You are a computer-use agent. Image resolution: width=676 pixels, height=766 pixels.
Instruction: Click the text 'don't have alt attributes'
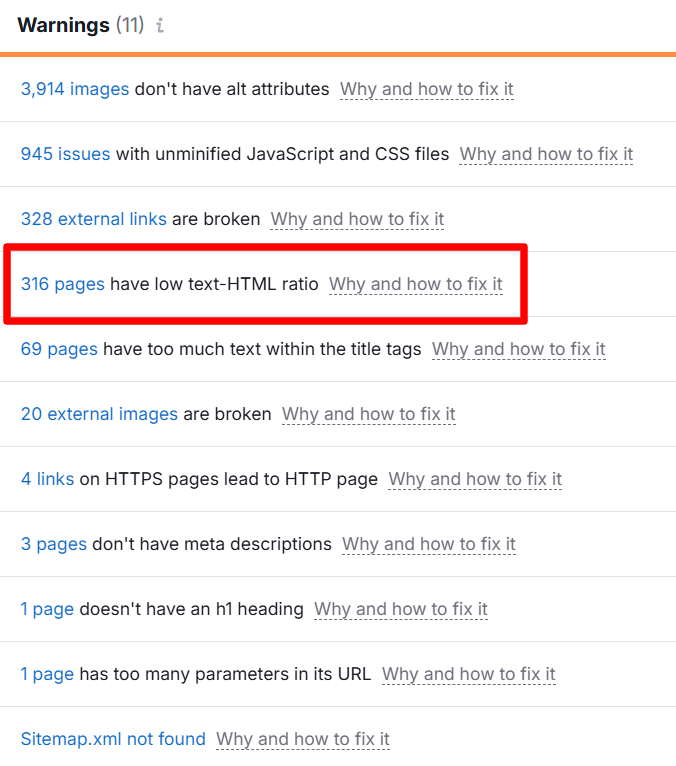[232, 89]
